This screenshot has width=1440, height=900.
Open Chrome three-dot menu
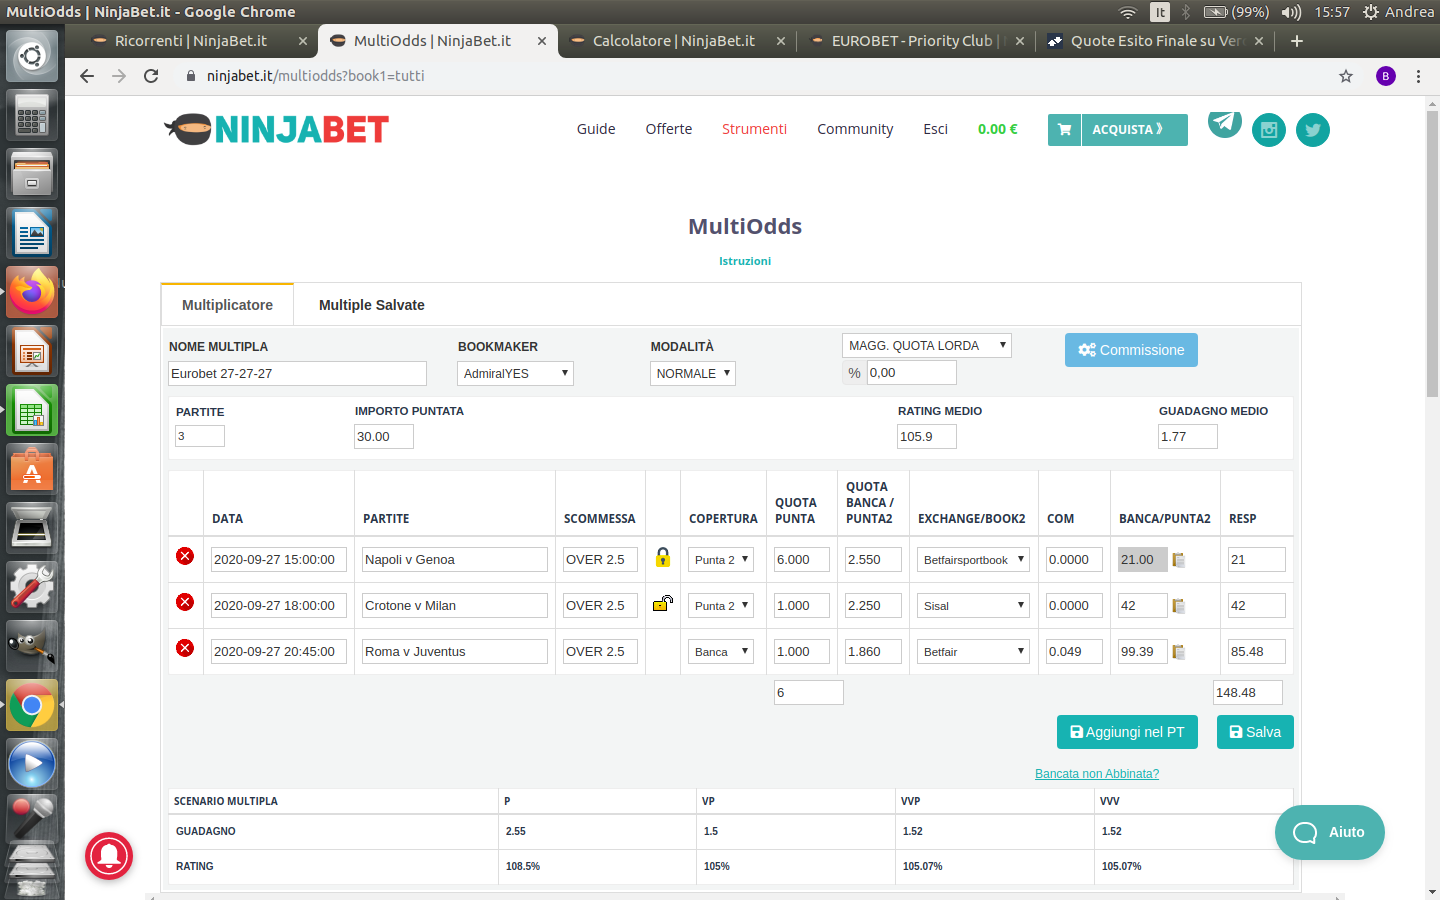click(1418, 76)
